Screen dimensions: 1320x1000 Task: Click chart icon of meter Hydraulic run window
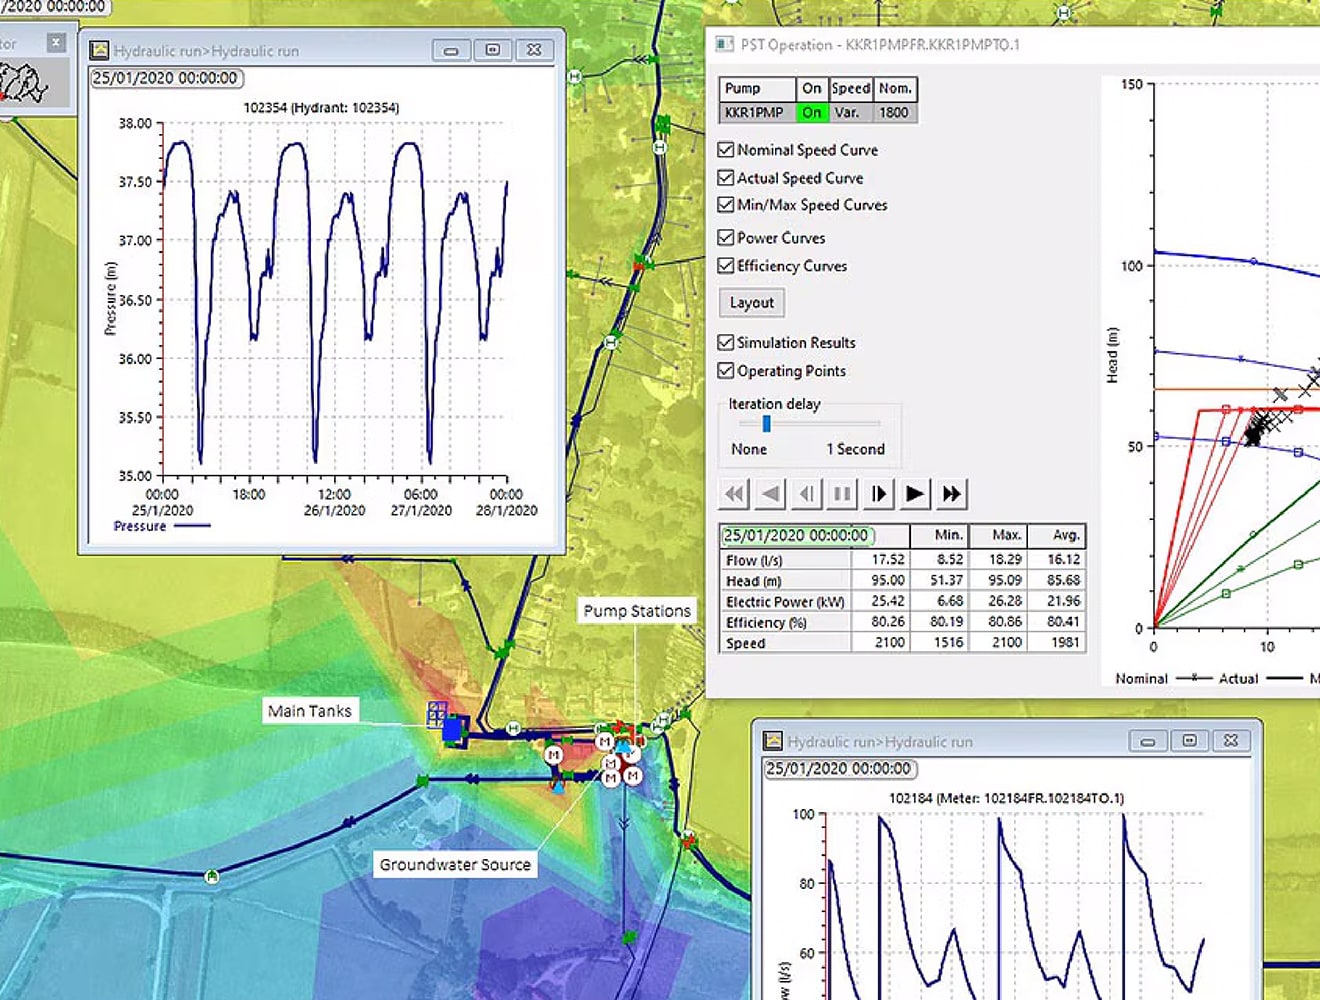tap(772, 741)
